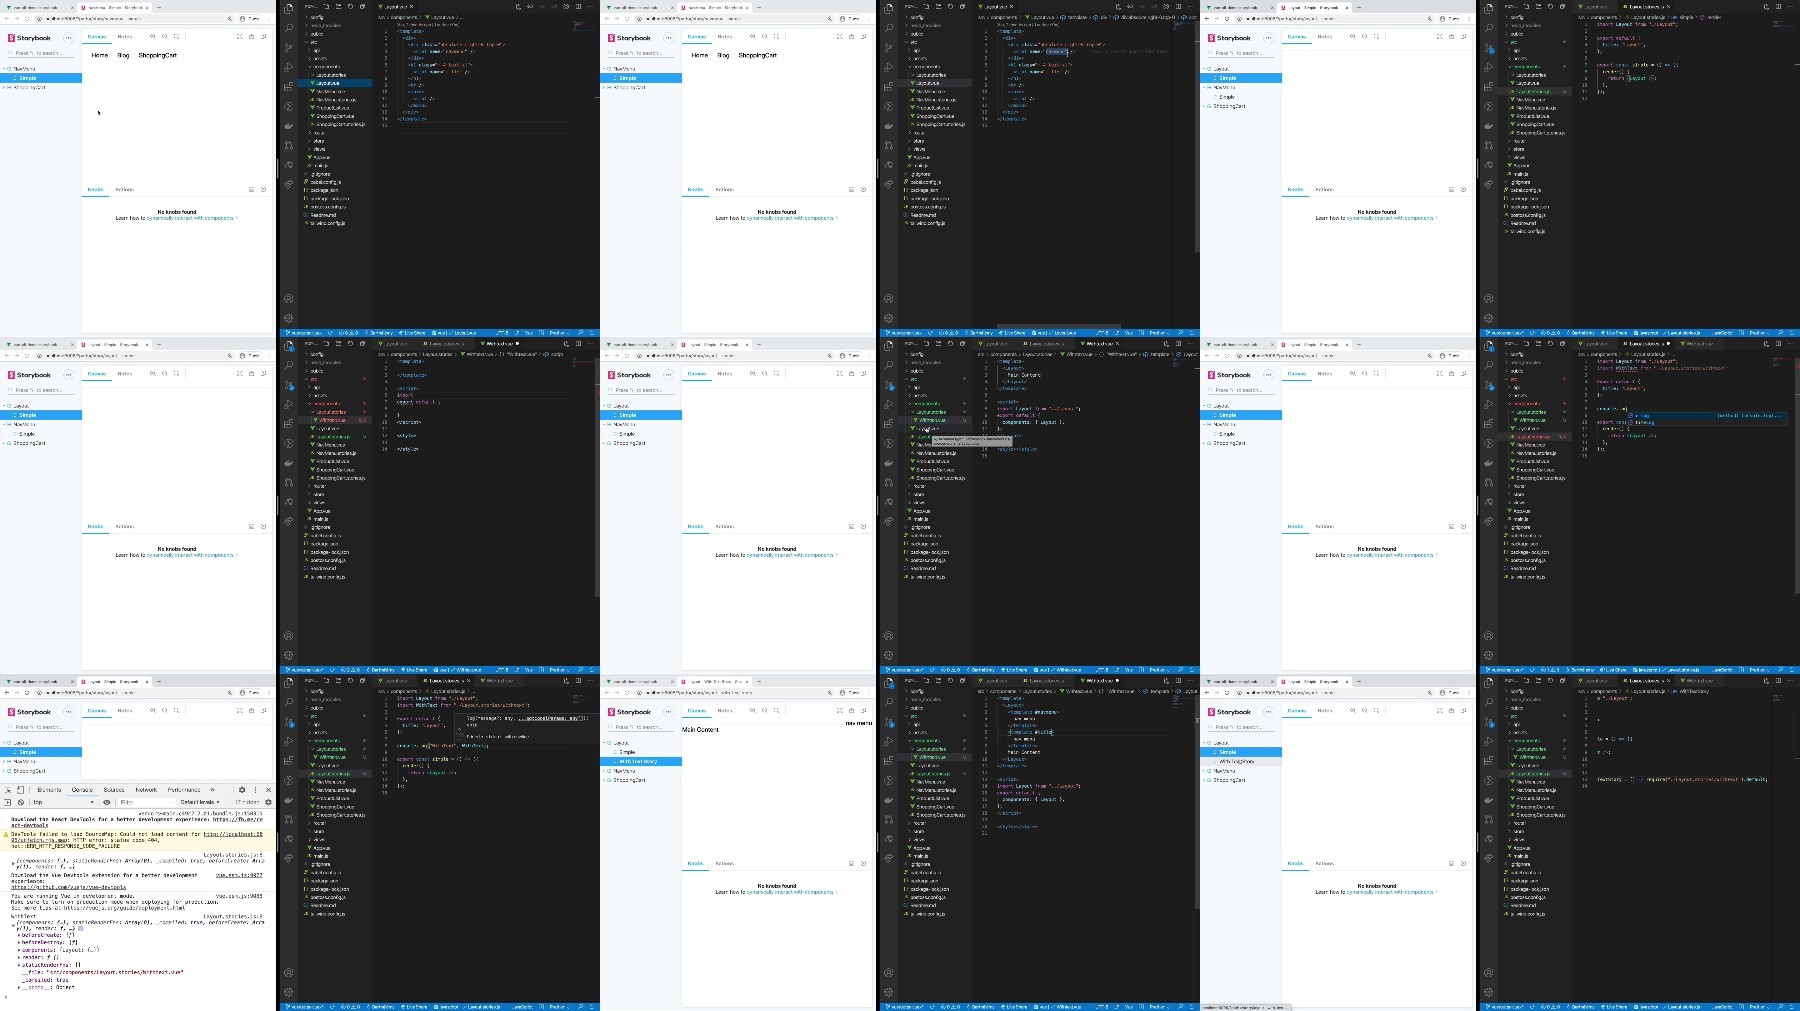Open the DevTools Performance tab
1800x1011 pixels.
184,790
